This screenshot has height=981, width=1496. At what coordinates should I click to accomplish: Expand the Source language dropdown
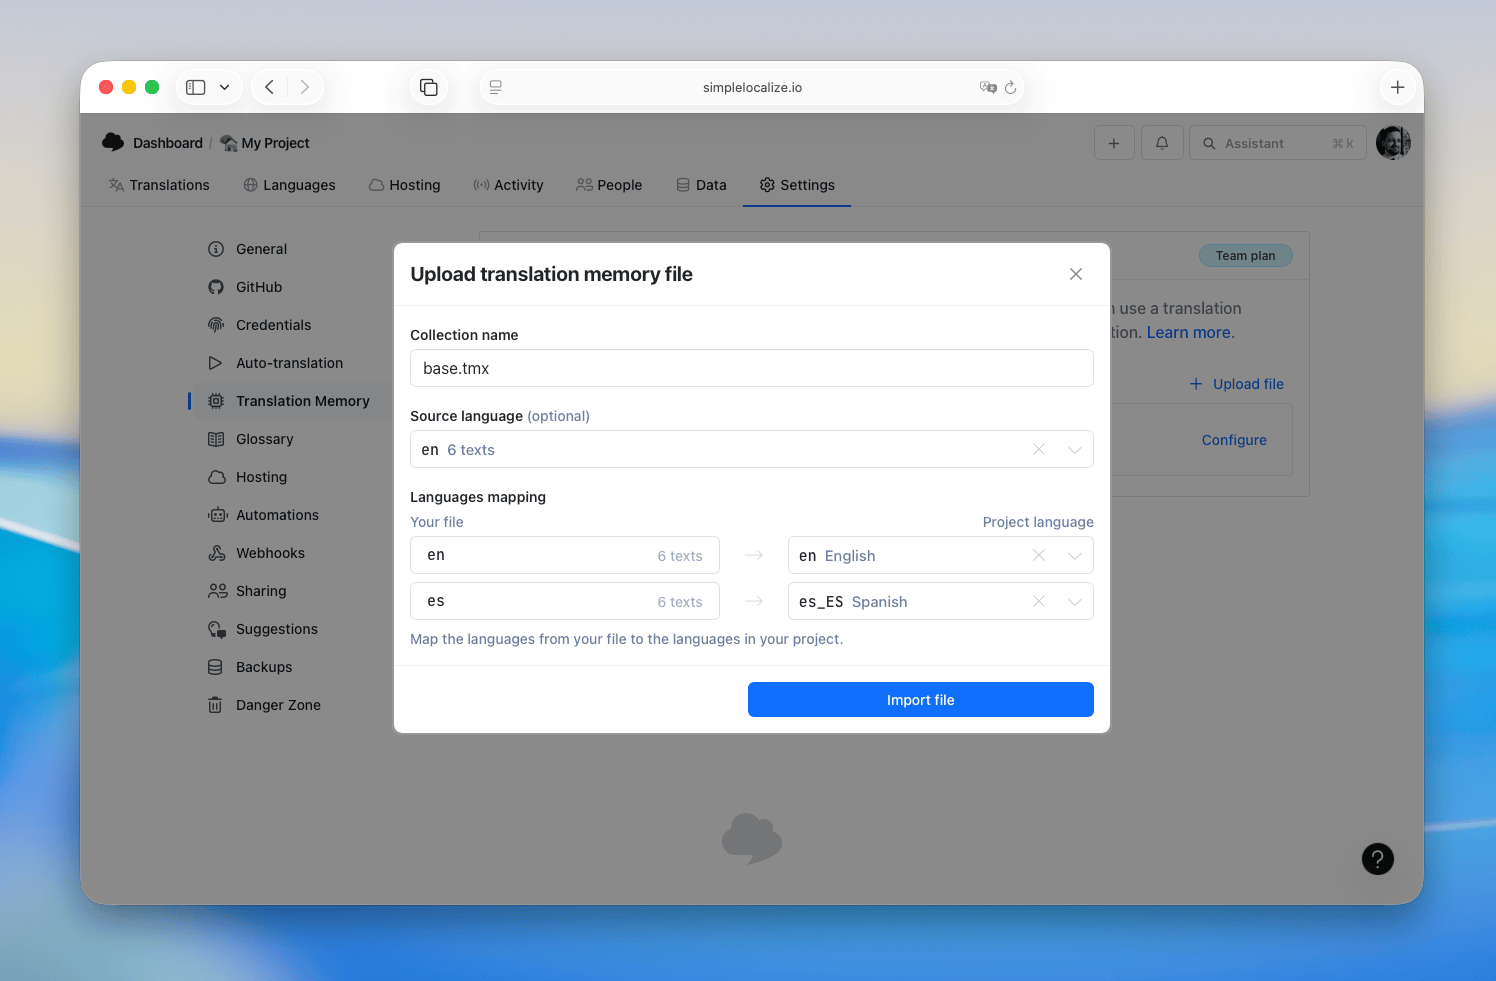tap(1074, 450)
